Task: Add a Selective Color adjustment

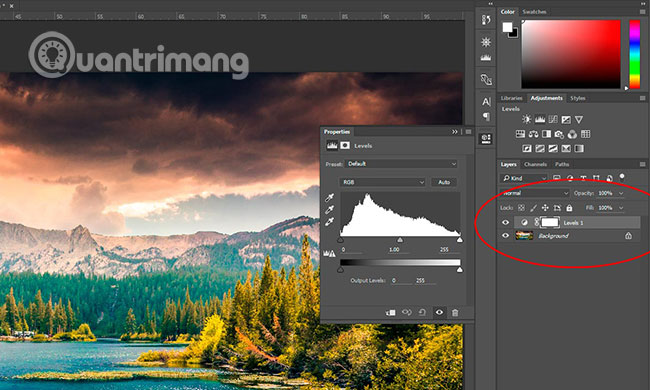Action: (566, 148)
